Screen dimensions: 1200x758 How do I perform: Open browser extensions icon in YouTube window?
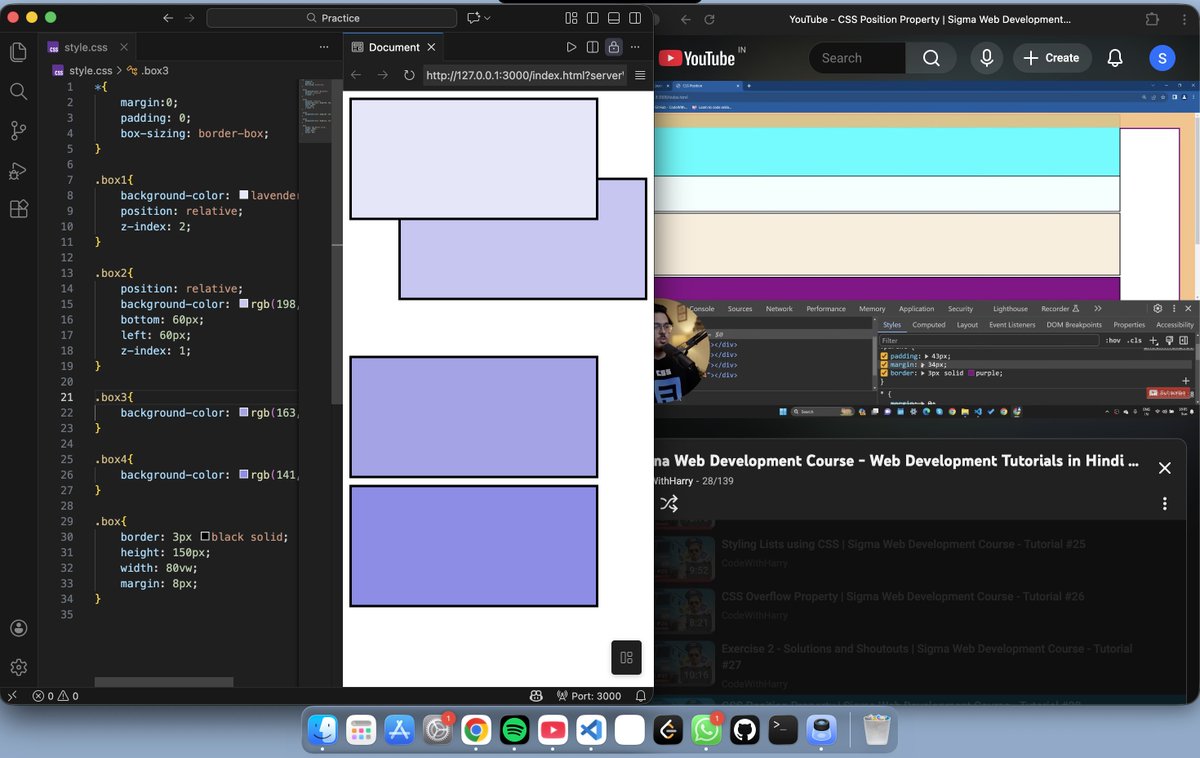click(x=1152, y=19)
